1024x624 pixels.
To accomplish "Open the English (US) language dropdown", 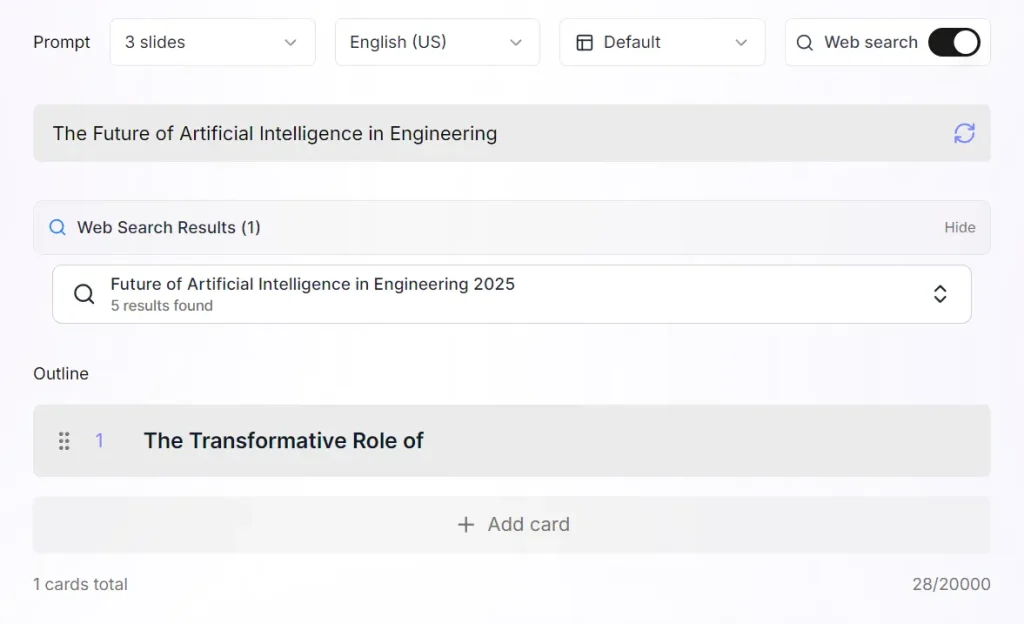I will click(x=437, y=42).
